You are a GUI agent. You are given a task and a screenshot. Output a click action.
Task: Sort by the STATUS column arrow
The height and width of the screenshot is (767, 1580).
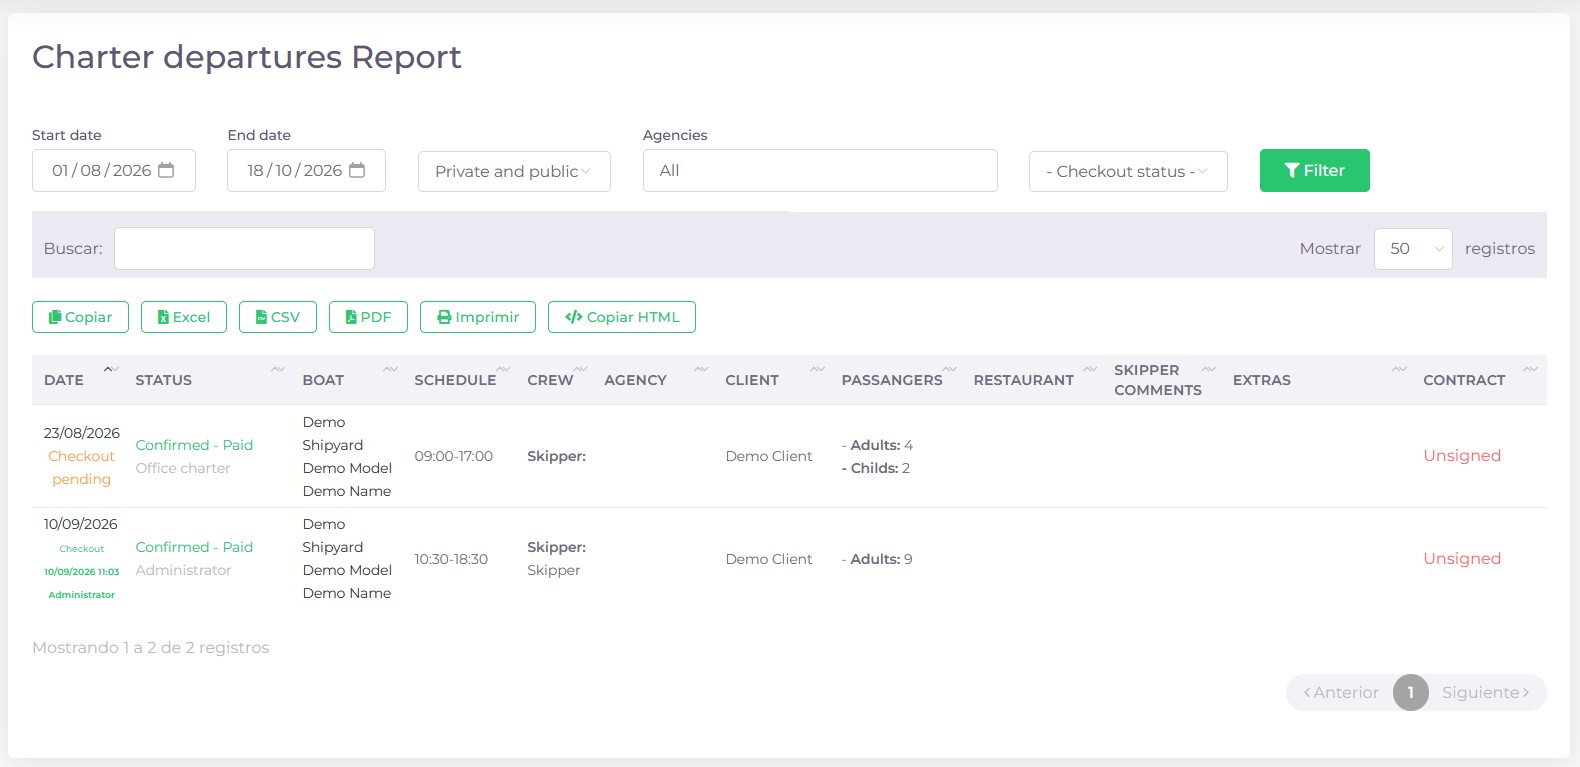(278, 369)
